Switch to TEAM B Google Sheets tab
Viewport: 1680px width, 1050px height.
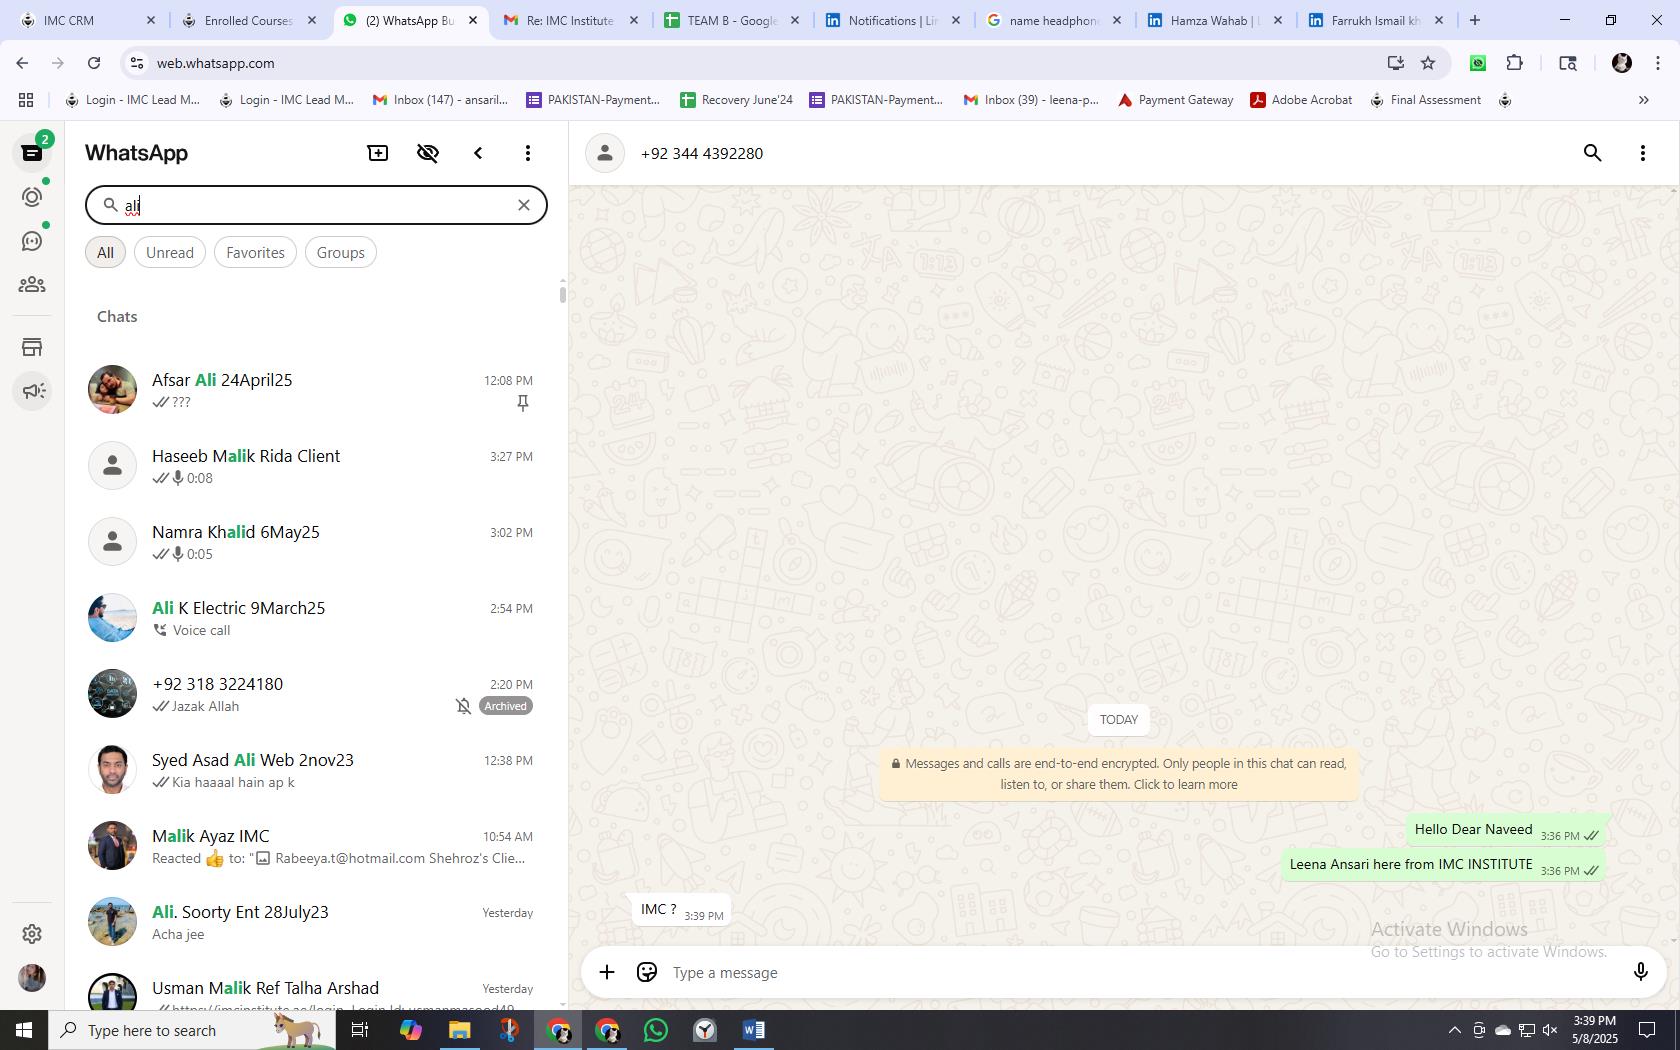pos(732,20)
